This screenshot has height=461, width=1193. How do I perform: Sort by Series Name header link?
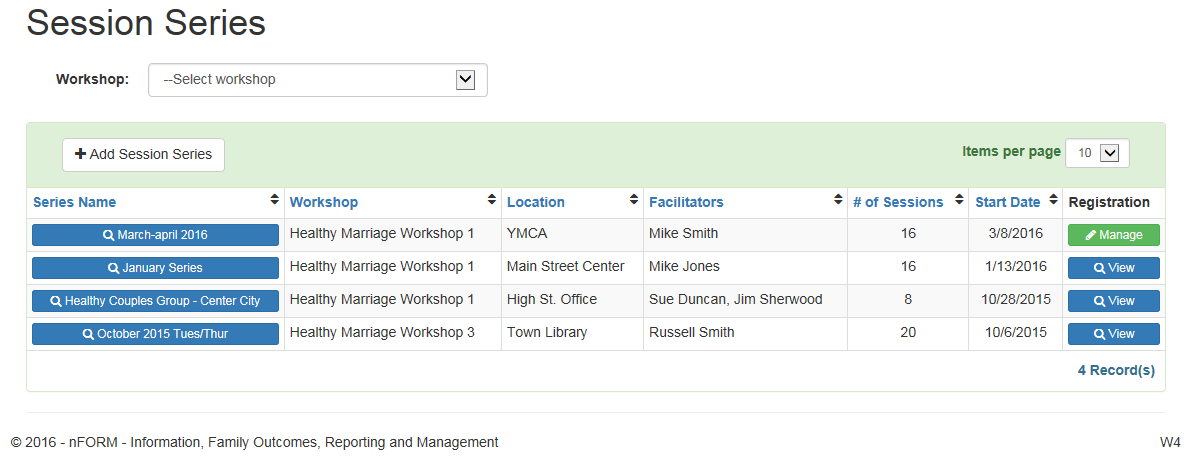tap(74, 202)
